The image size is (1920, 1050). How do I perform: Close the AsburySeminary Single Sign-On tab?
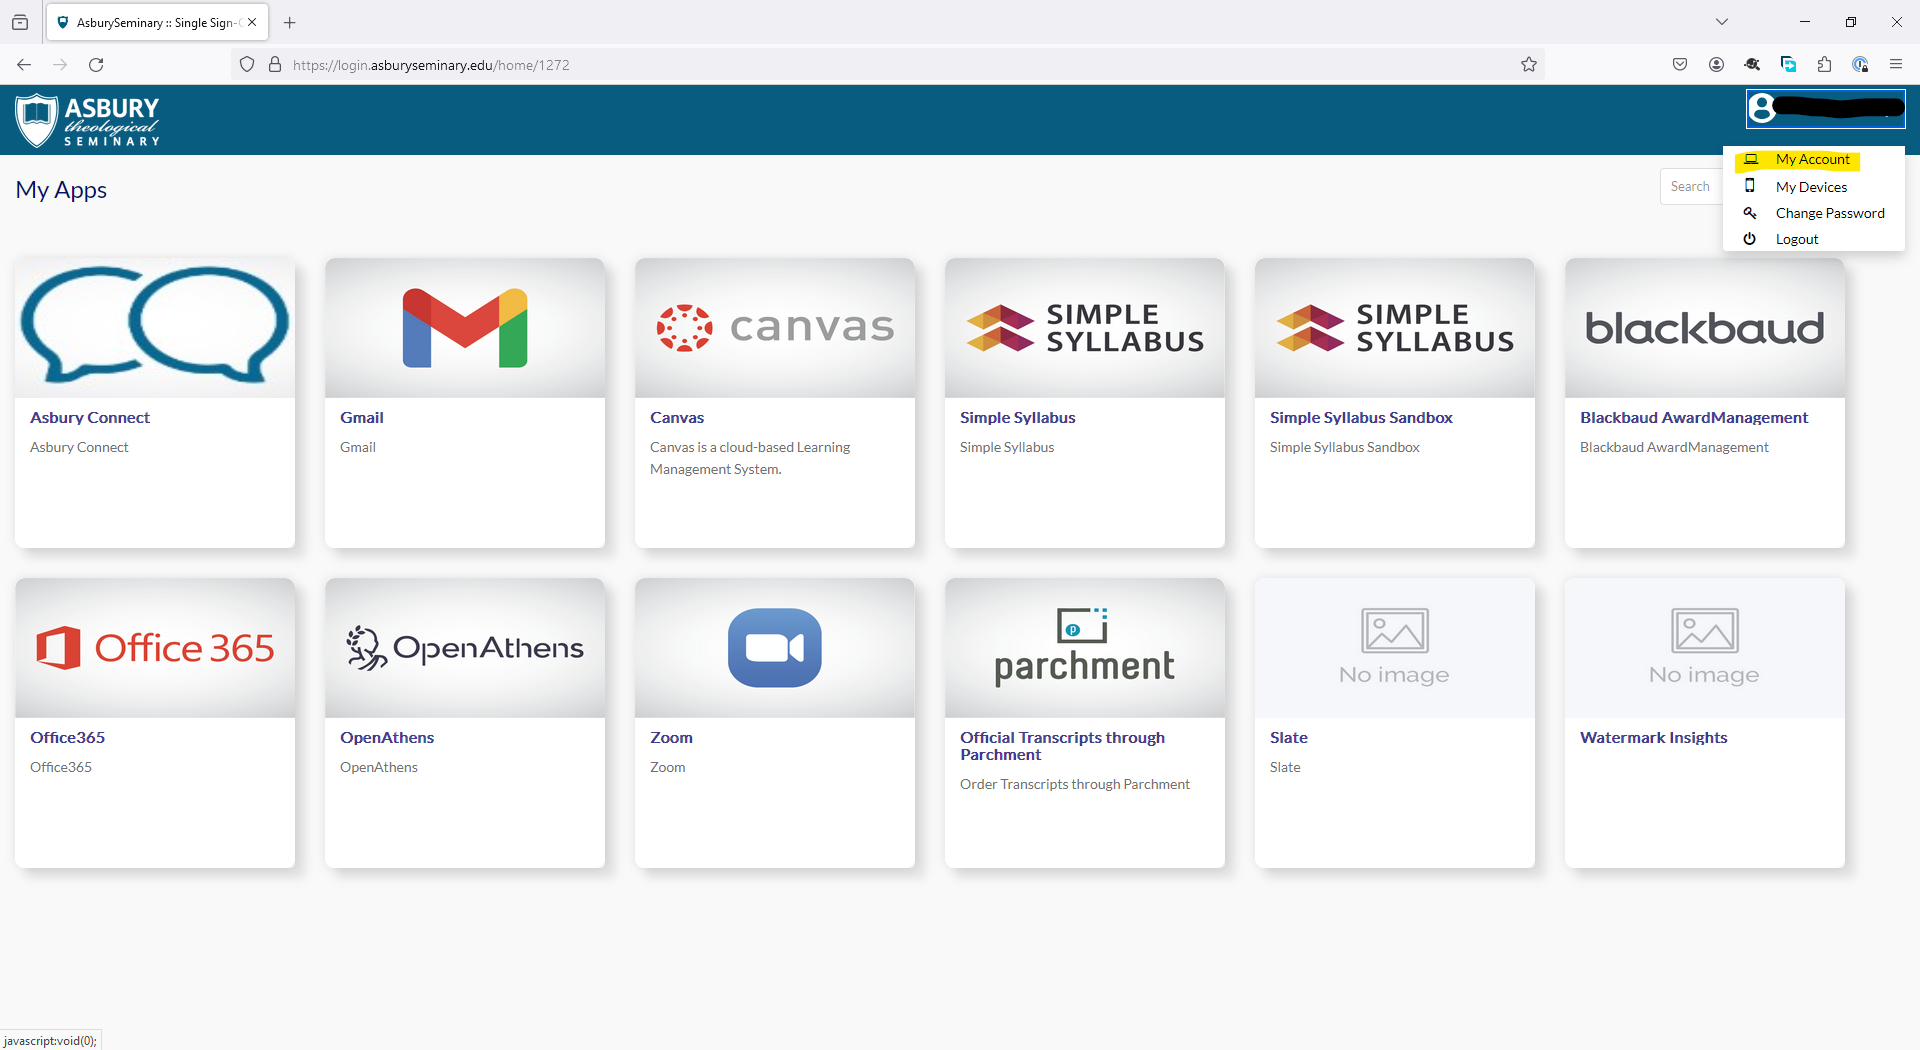pos(252,22)
